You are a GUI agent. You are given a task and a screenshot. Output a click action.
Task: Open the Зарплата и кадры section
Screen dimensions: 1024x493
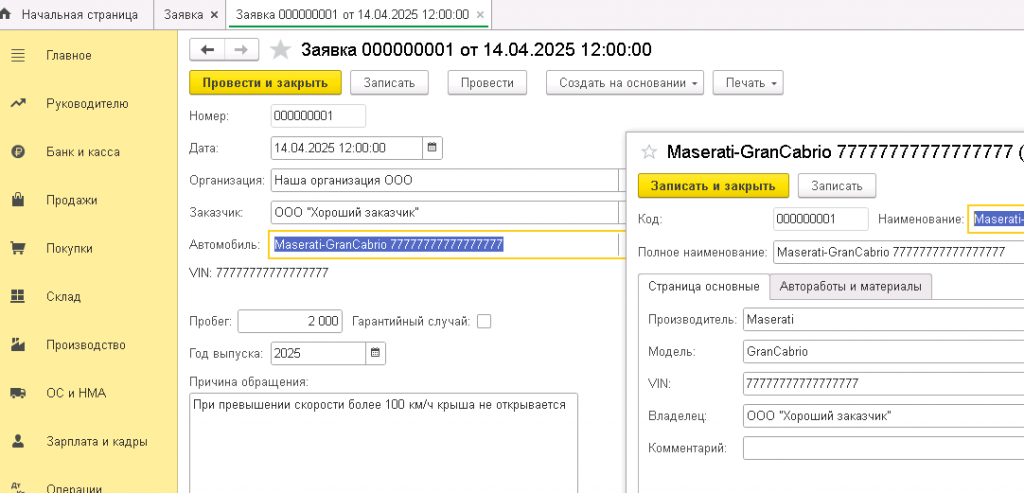click(x=97, y=441)
